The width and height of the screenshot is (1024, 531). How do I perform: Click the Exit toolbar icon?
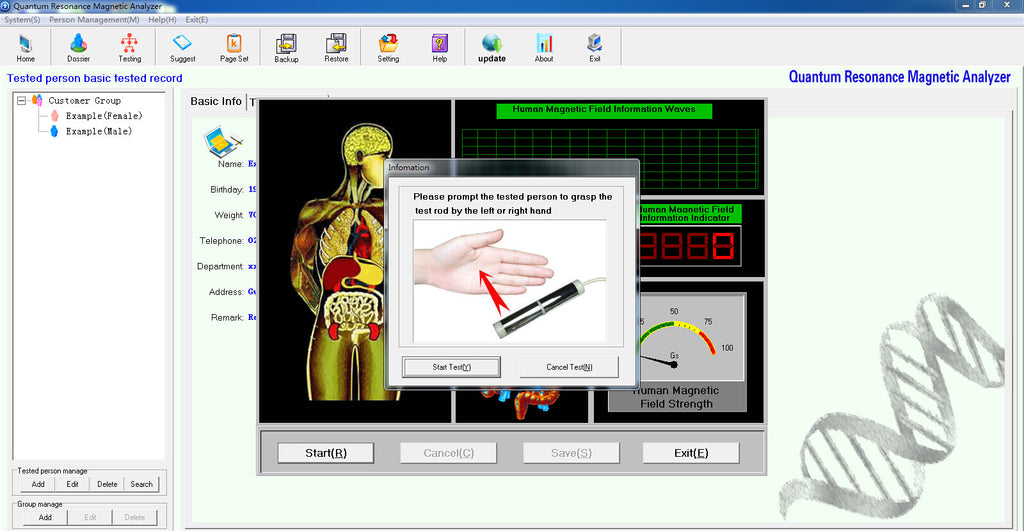(594, 43)
